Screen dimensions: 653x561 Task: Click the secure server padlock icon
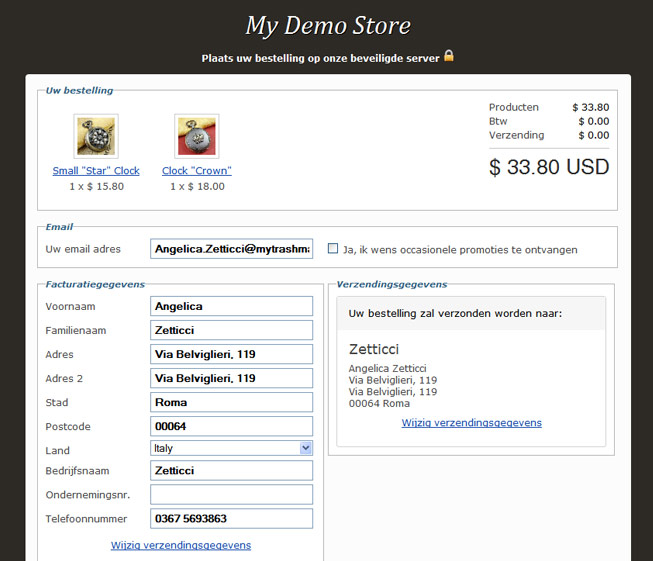pos(449,56)
